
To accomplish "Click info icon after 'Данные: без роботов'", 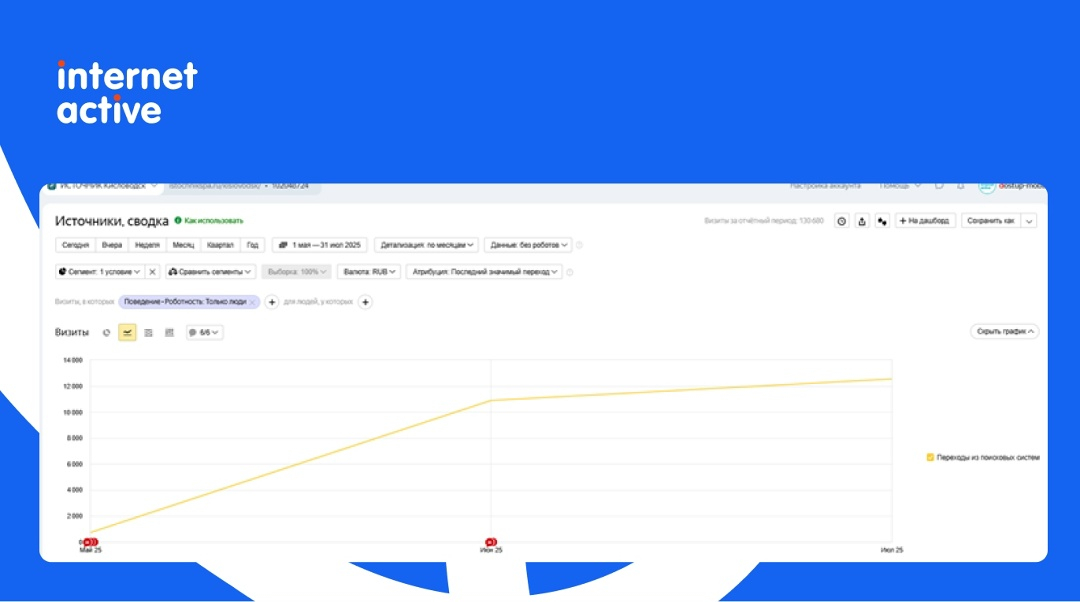I will click(x=579, y=245).
